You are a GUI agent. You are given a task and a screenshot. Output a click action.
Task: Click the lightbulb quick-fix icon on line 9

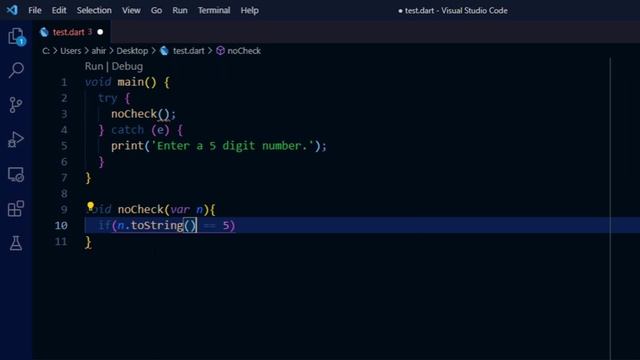(x=90, y=207)
